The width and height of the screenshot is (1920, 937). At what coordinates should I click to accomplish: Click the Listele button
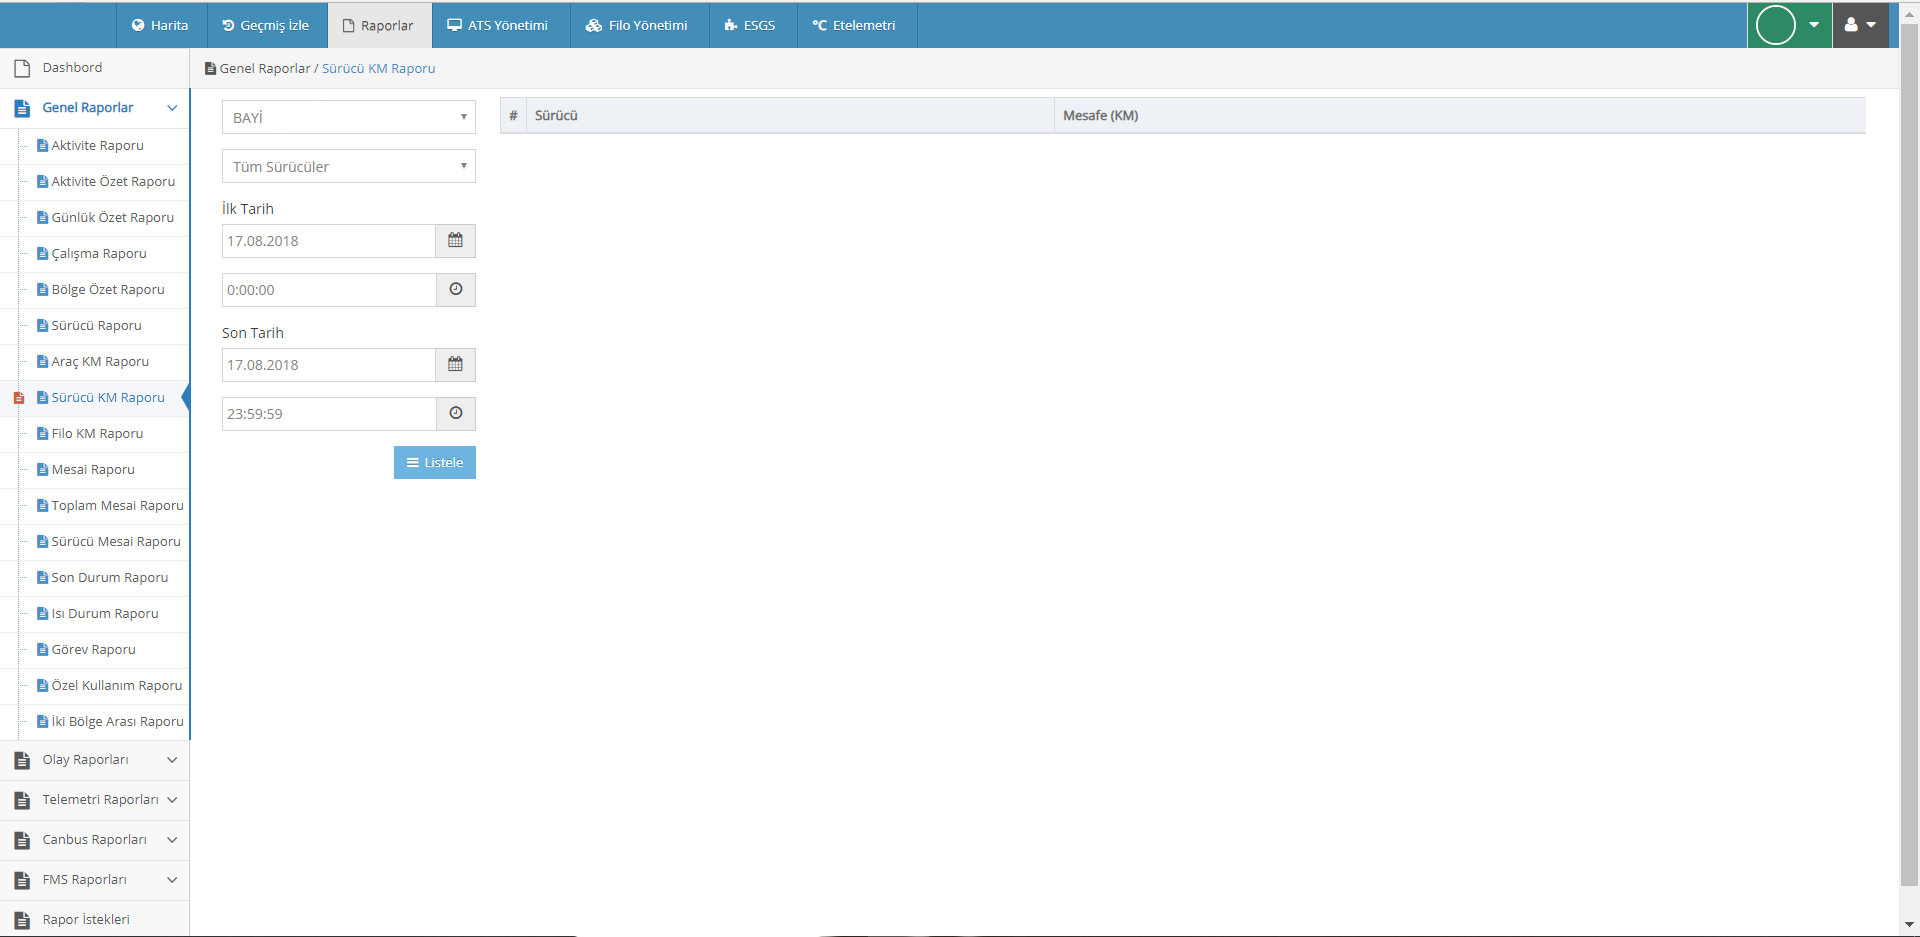tap(435, 462)
